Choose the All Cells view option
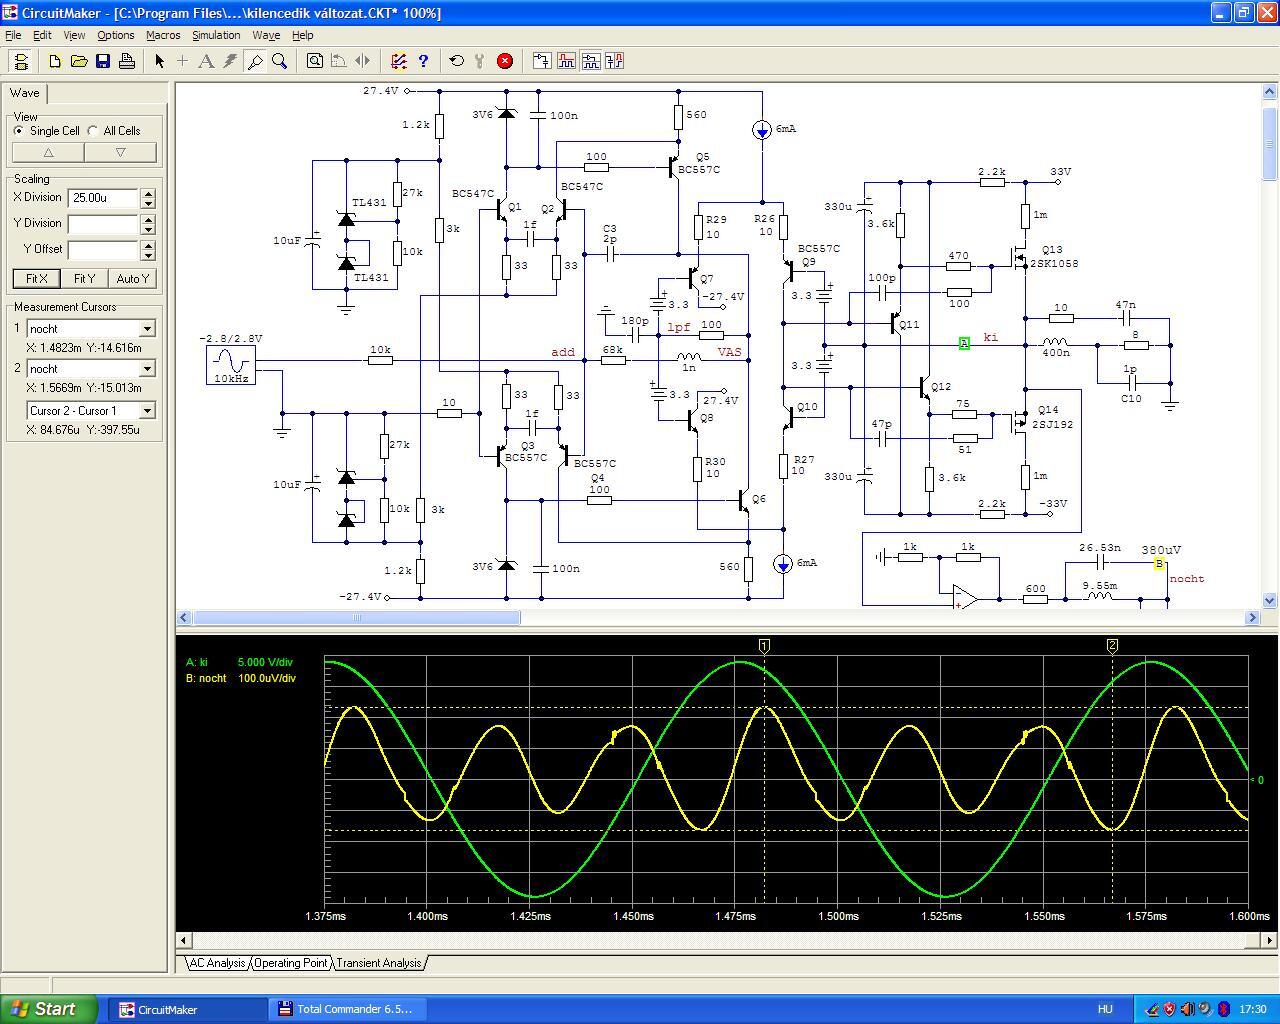Screen dimensions: 1280x1024 click(x=93, y=131)
